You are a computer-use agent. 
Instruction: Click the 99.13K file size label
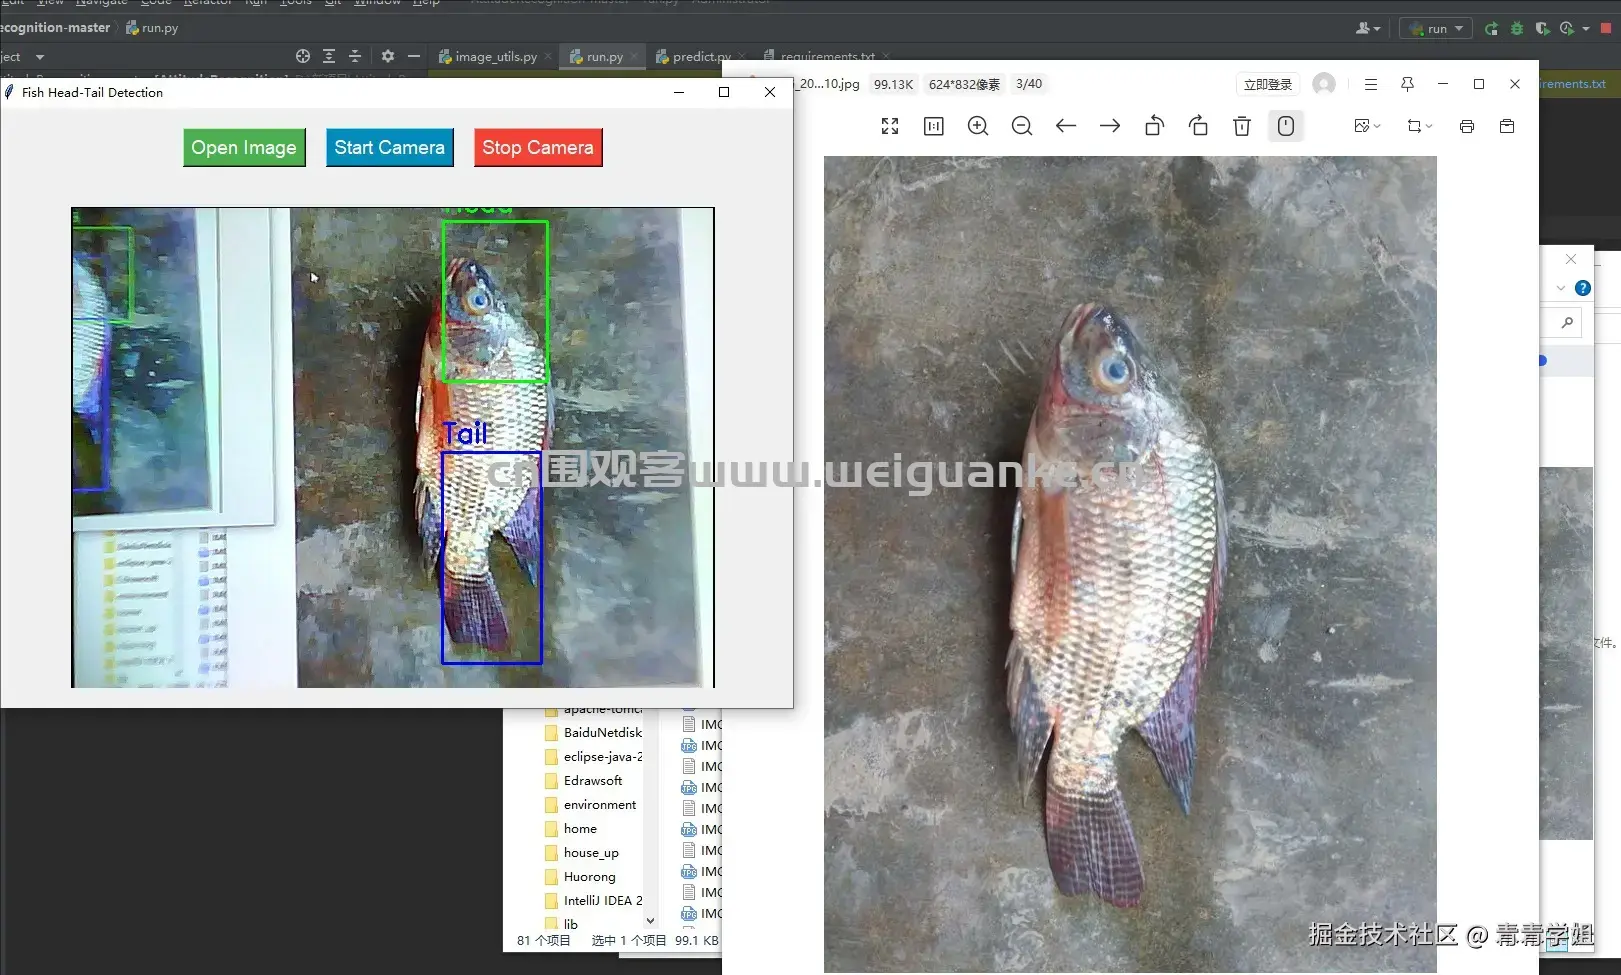[894, 84]
